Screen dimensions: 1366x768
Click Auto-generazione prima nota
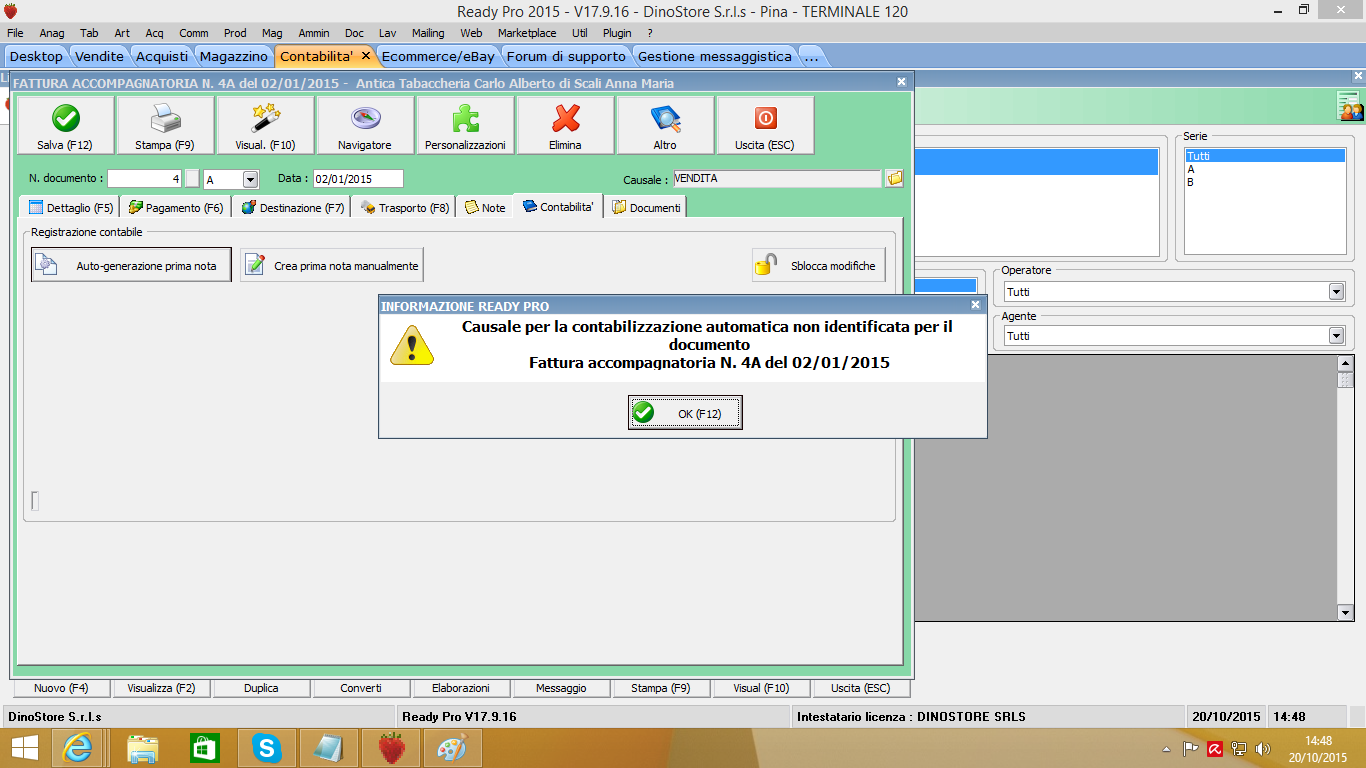(x=131, y=265)
